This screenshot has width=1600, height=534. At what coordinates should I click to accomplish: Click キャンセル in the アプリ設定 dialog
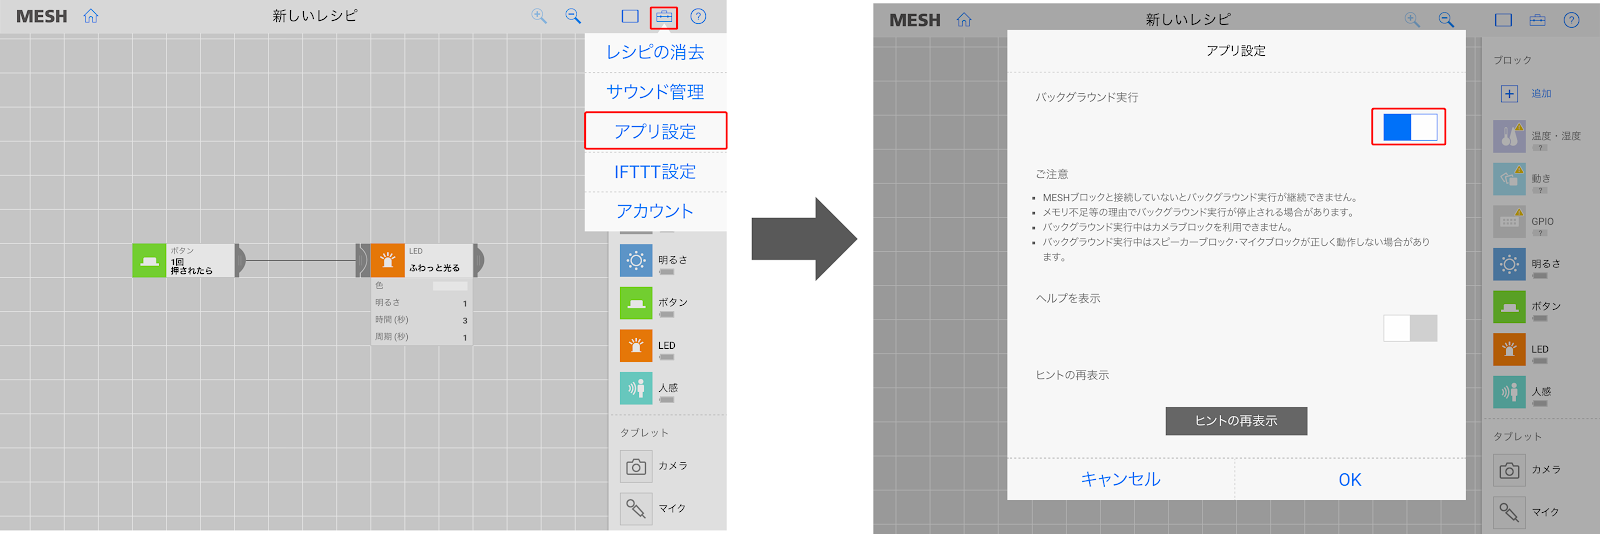pos(1120,480)
